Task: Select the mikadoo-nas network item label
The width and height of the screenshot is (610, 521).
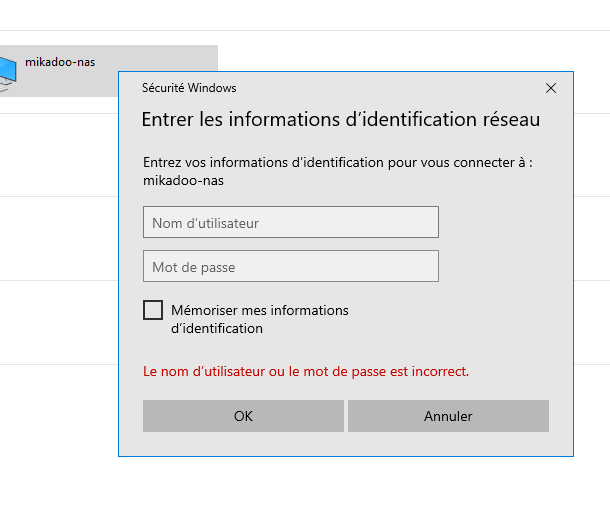Action: click(60, 62)
